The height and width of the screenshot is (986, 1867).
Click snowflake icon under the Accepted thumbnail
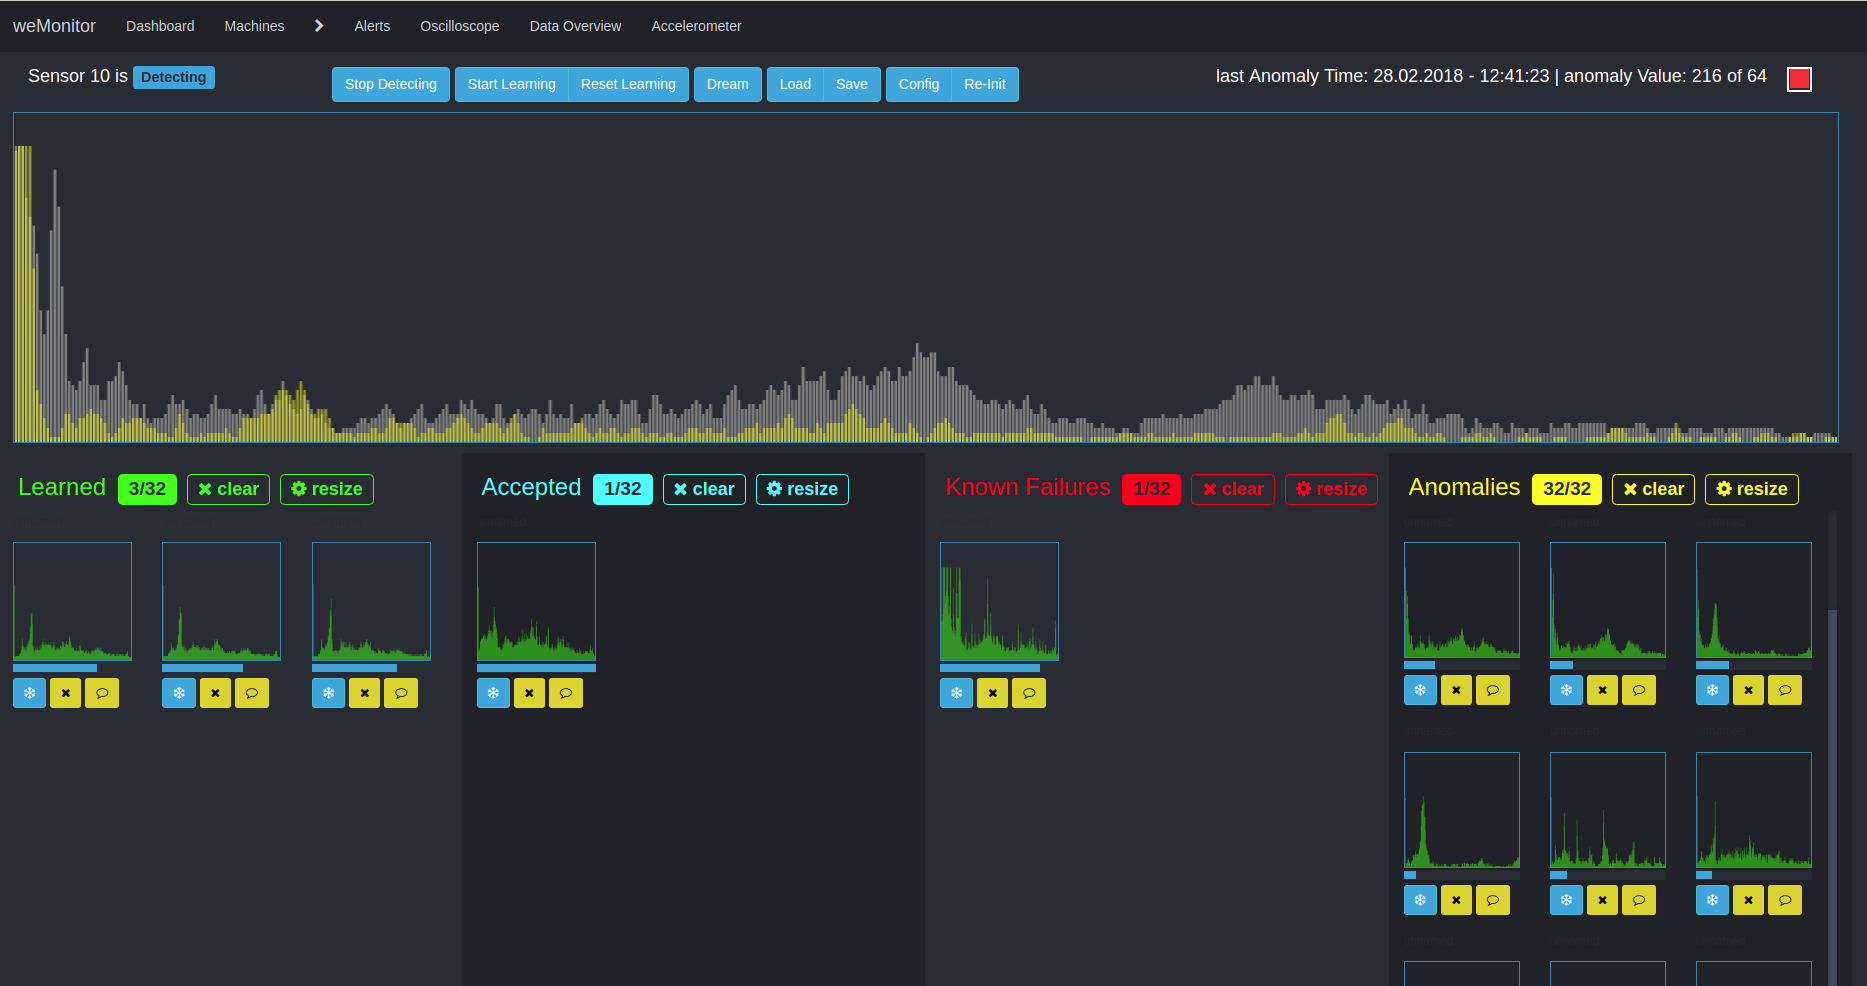point(493,693)
